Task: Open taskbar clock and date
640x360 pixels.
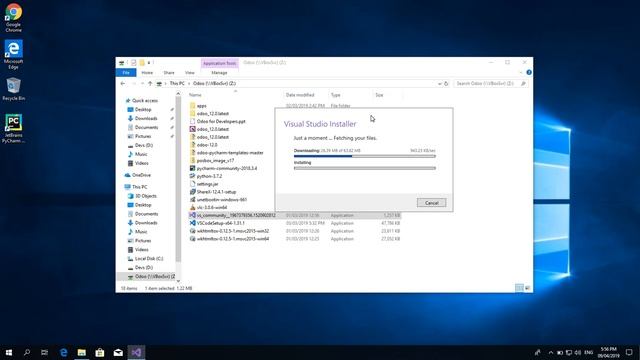Action: (x=608, y=352)
